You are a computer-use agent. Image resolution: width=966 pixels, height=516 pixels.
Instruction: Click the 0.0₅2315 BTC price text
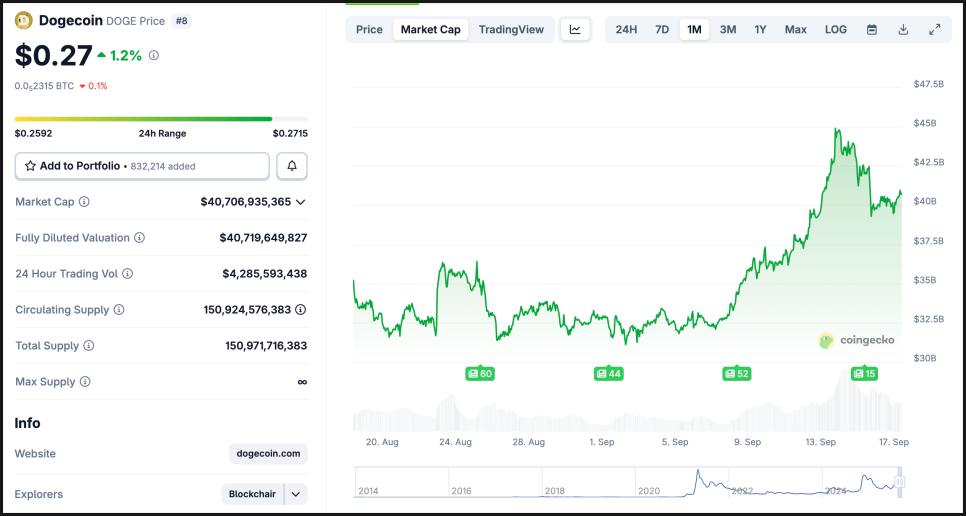click(44, 86)
